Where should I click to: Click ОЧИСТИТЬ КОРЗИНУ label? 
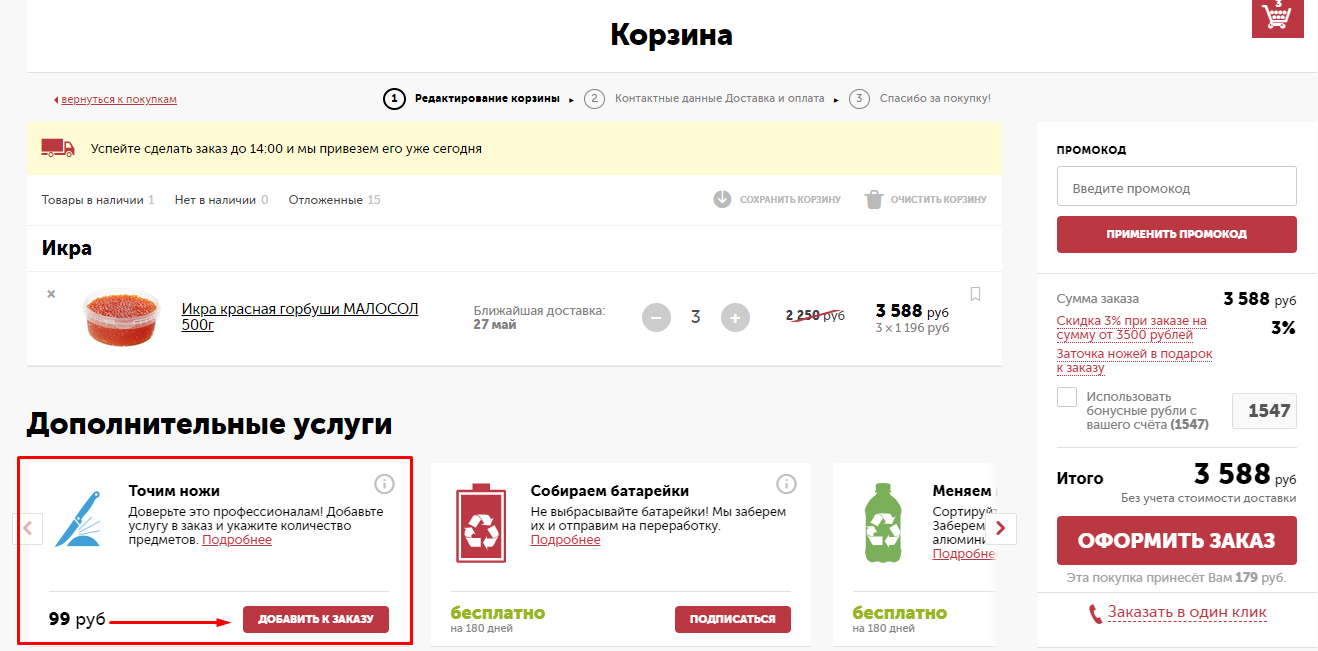pos(939,200)
